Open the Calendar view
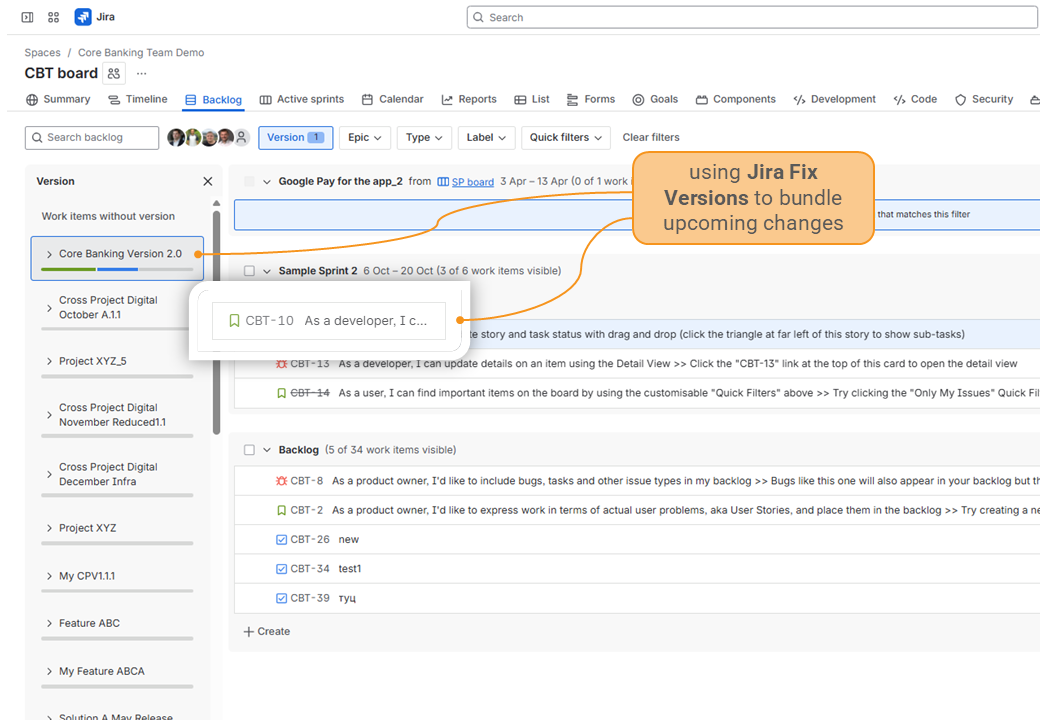The height and width of the screenshot is (720, 1040). click(392, 99)
